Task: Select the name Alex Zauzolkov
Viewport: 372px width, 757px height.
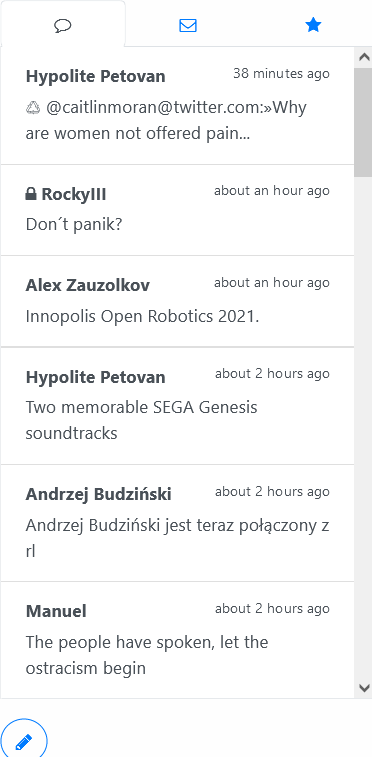Action: 87,285
